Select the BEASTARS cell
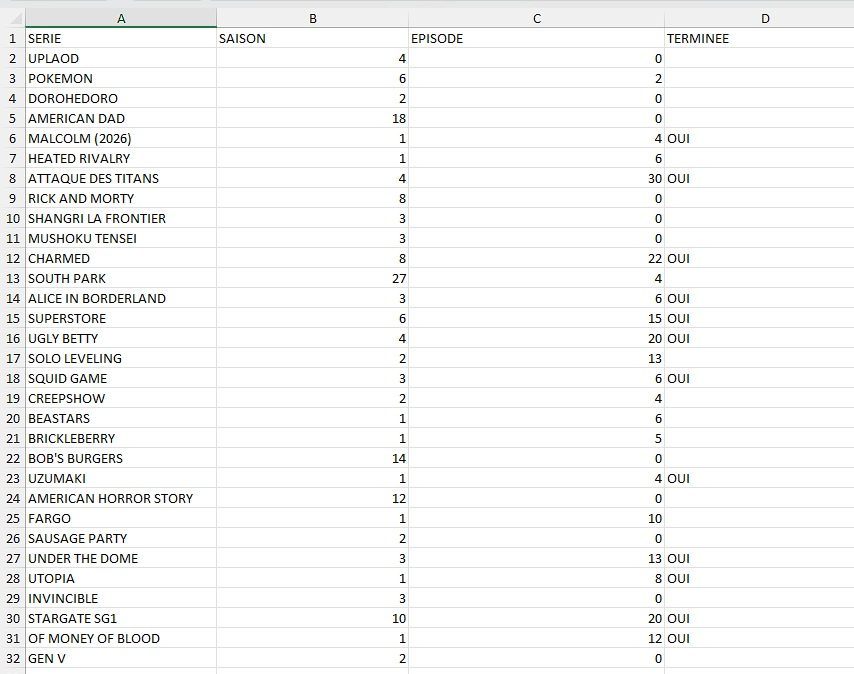The image size is (854, 674). coord(121,419)
